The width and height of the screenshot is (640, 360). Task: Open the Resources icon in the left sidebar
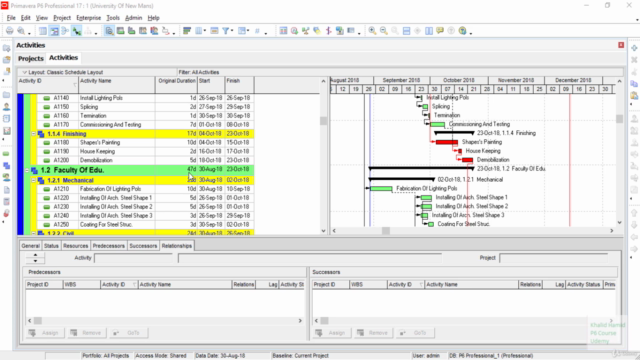7,107
